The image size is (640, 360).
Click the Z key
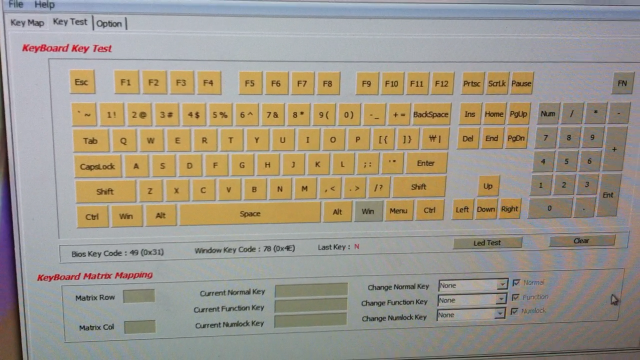[x=150, y=191]
